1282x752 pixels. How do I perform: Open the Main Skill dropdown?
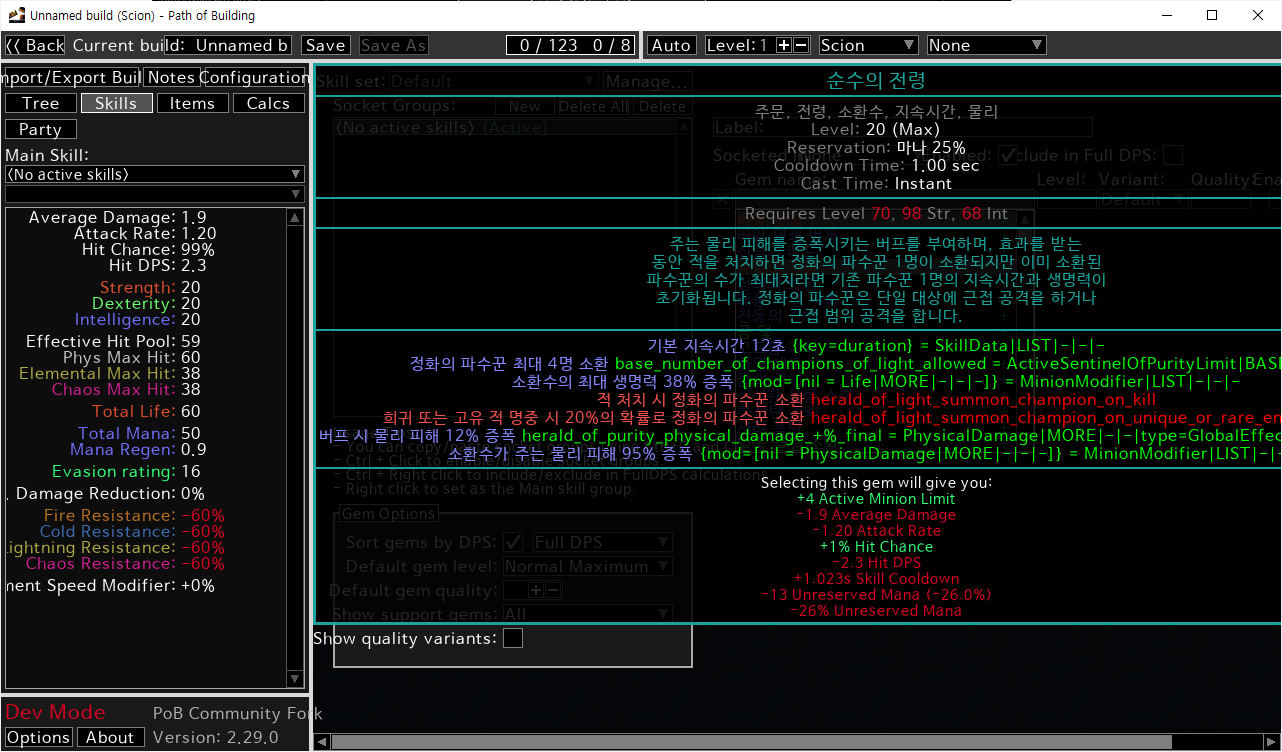154,174
